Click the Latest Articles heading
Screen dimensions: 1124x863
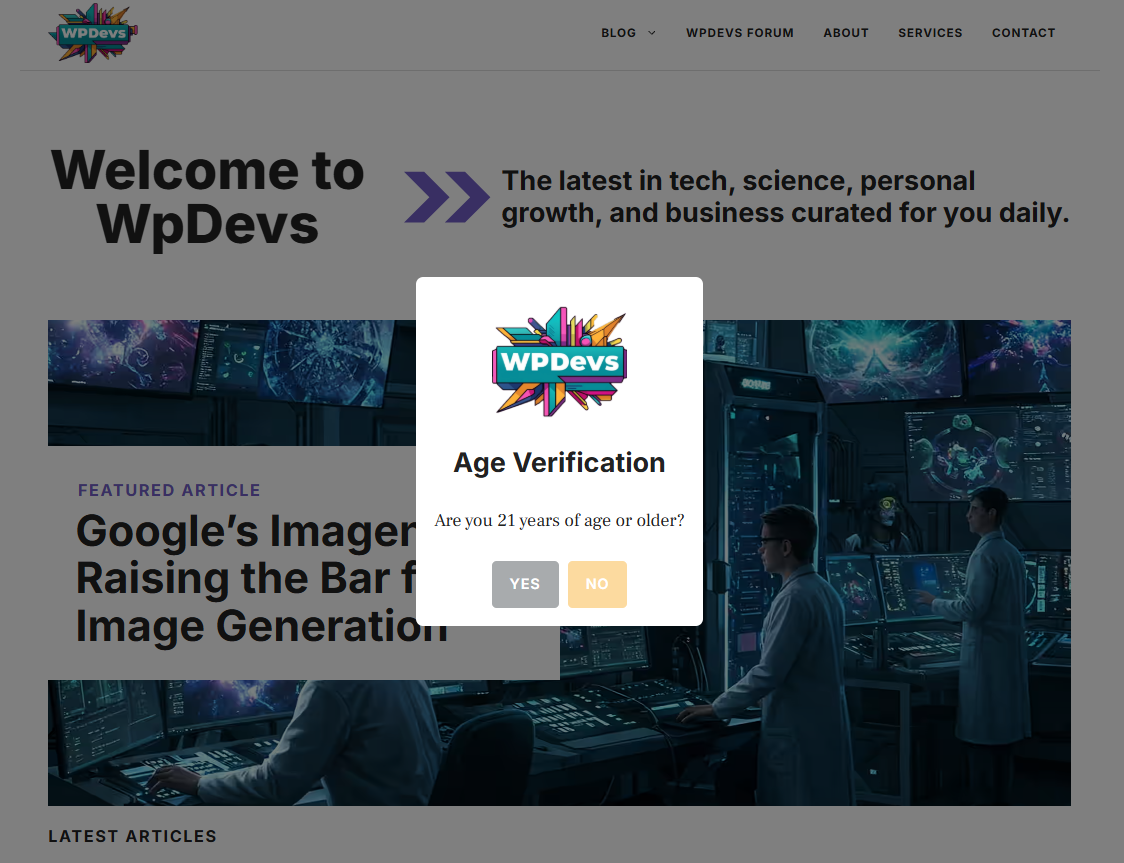(133, 836)
